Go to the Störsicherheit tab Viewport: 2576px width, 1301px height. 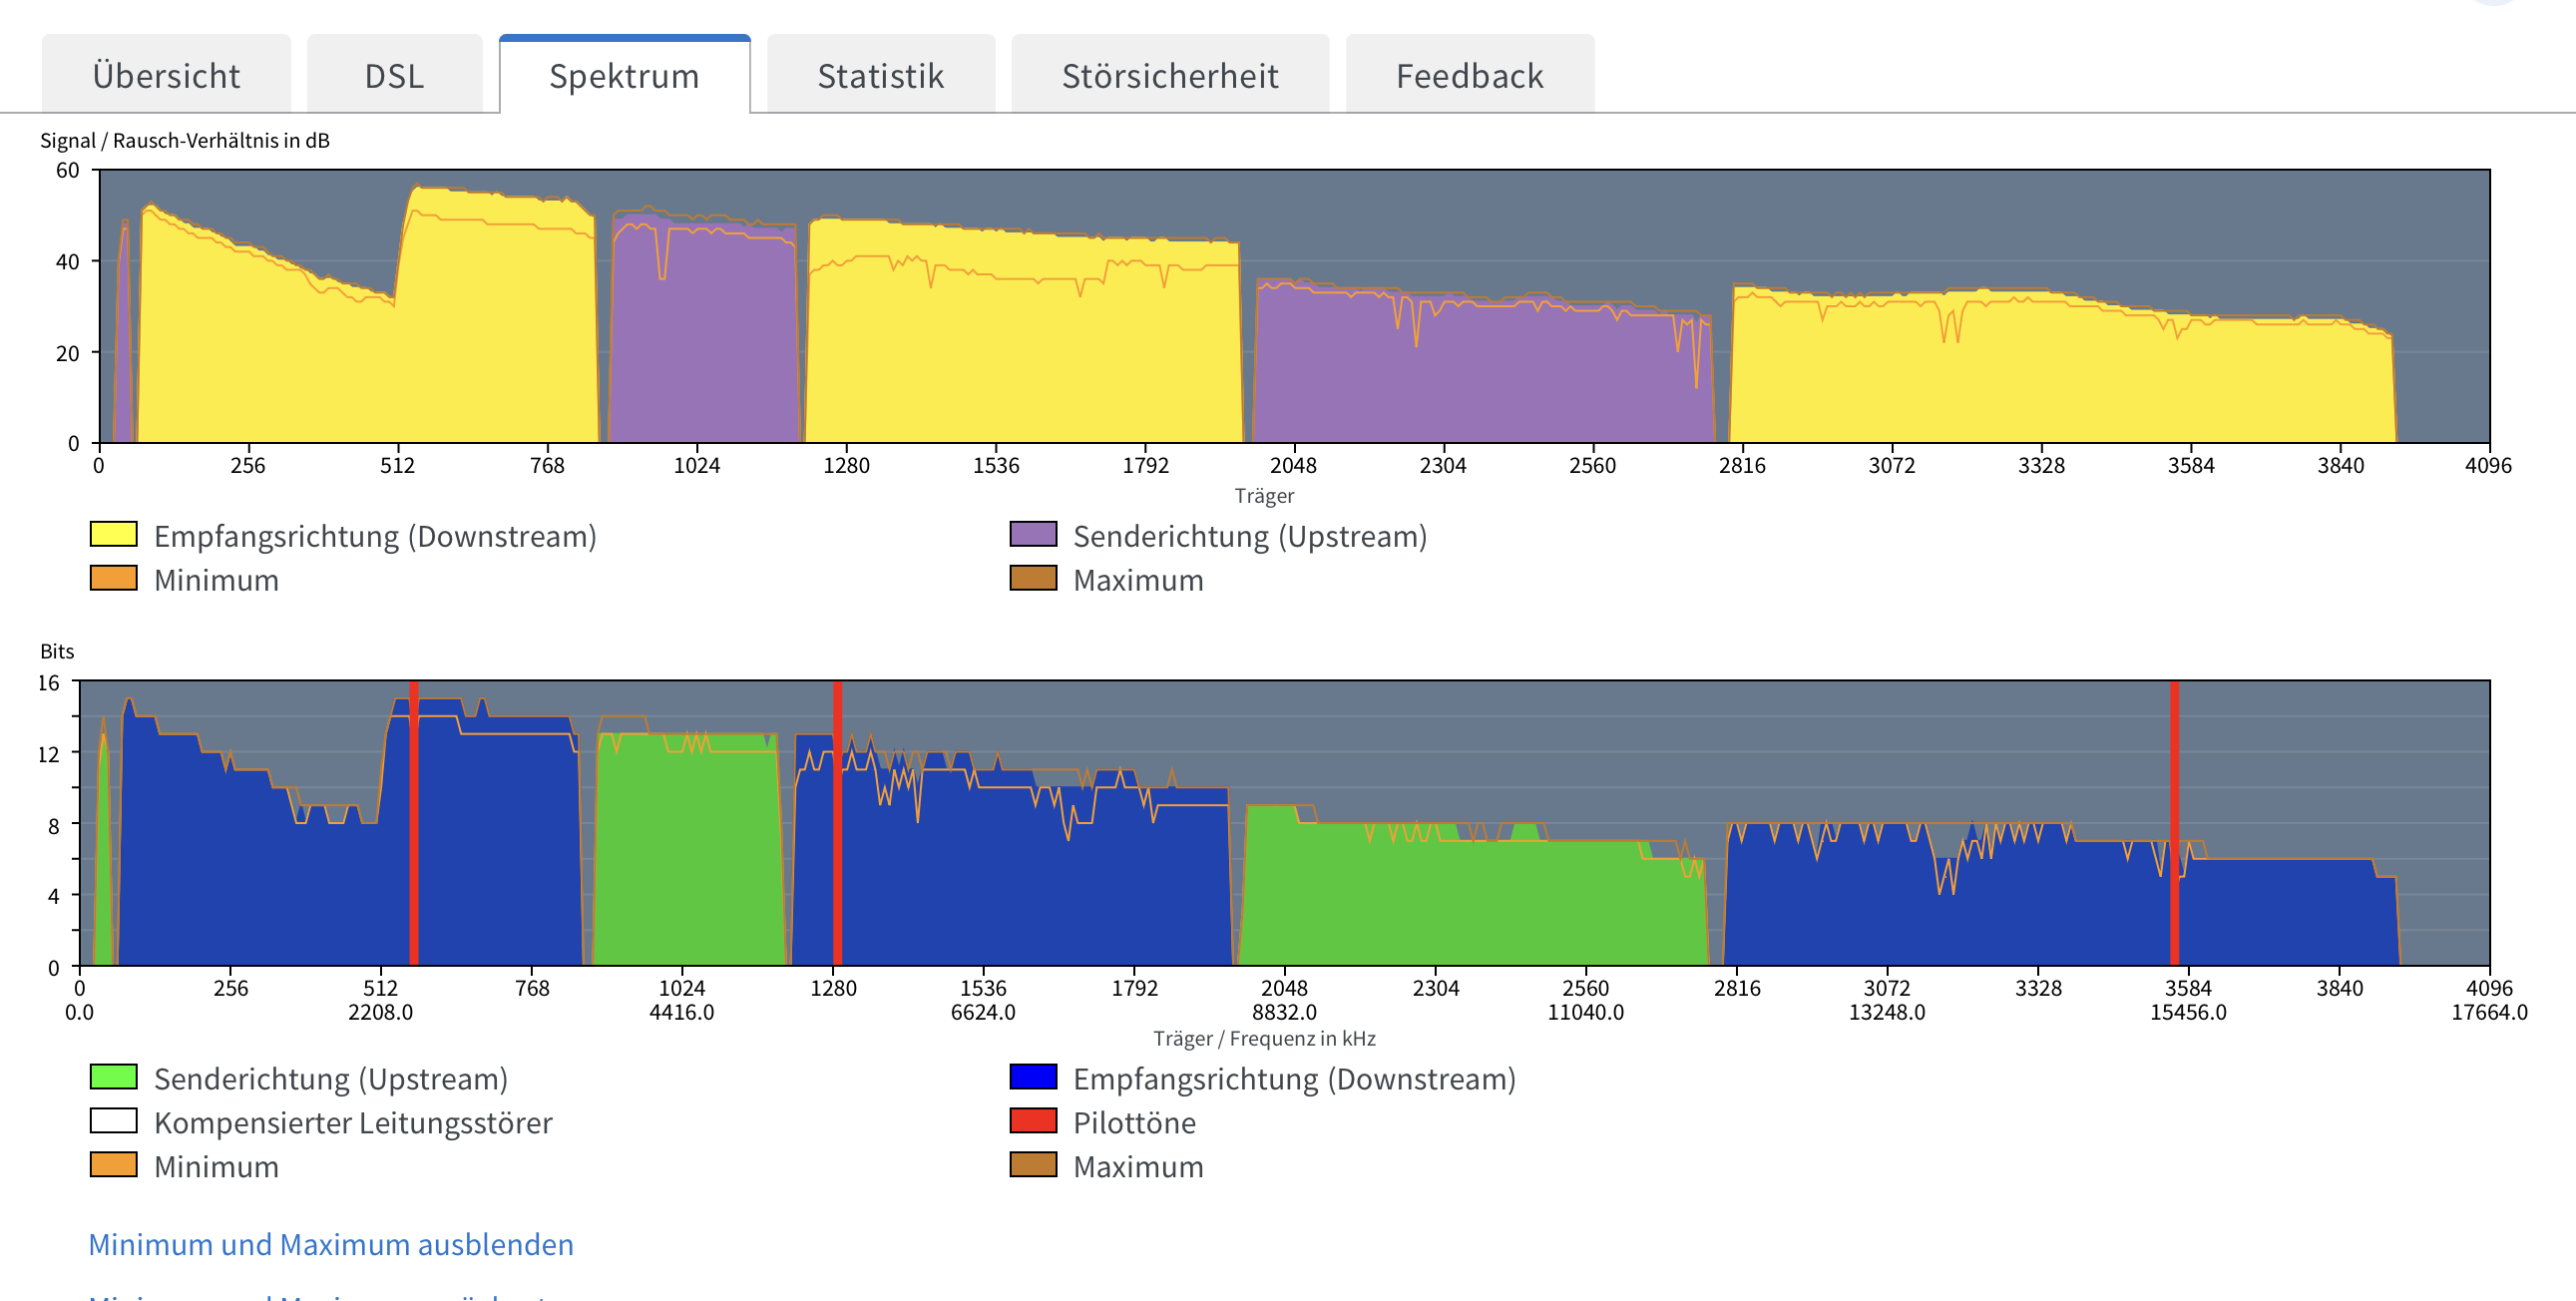click(1170, 76)
